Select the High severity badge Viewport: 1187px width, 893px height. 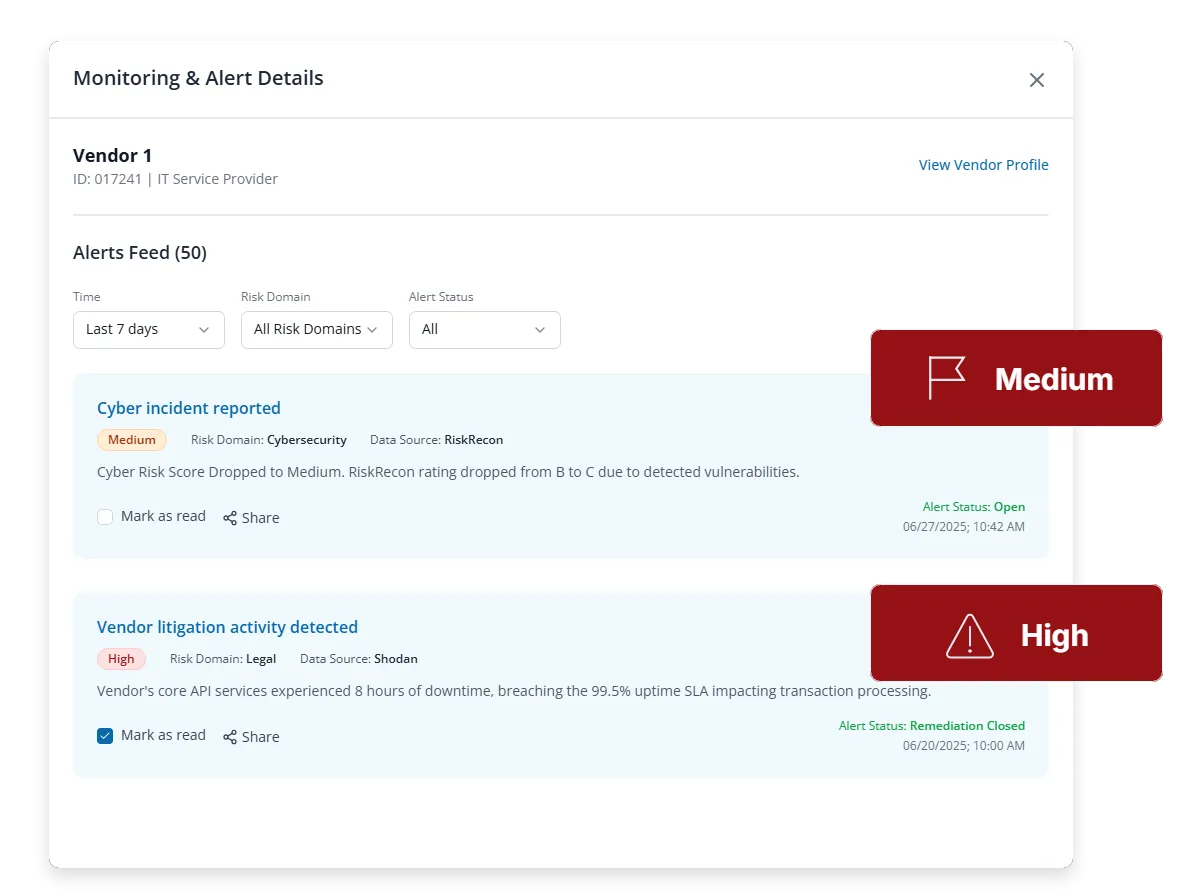pos(121,659)
